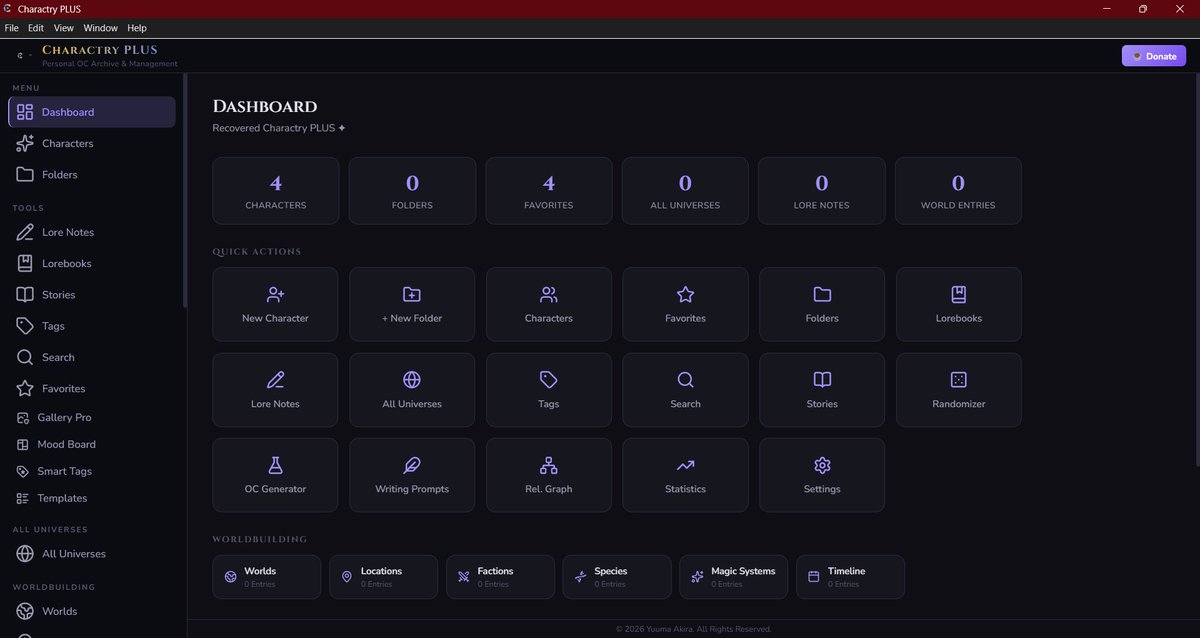
Task: Open the Characters quick action card
Action: pos(548,304)
